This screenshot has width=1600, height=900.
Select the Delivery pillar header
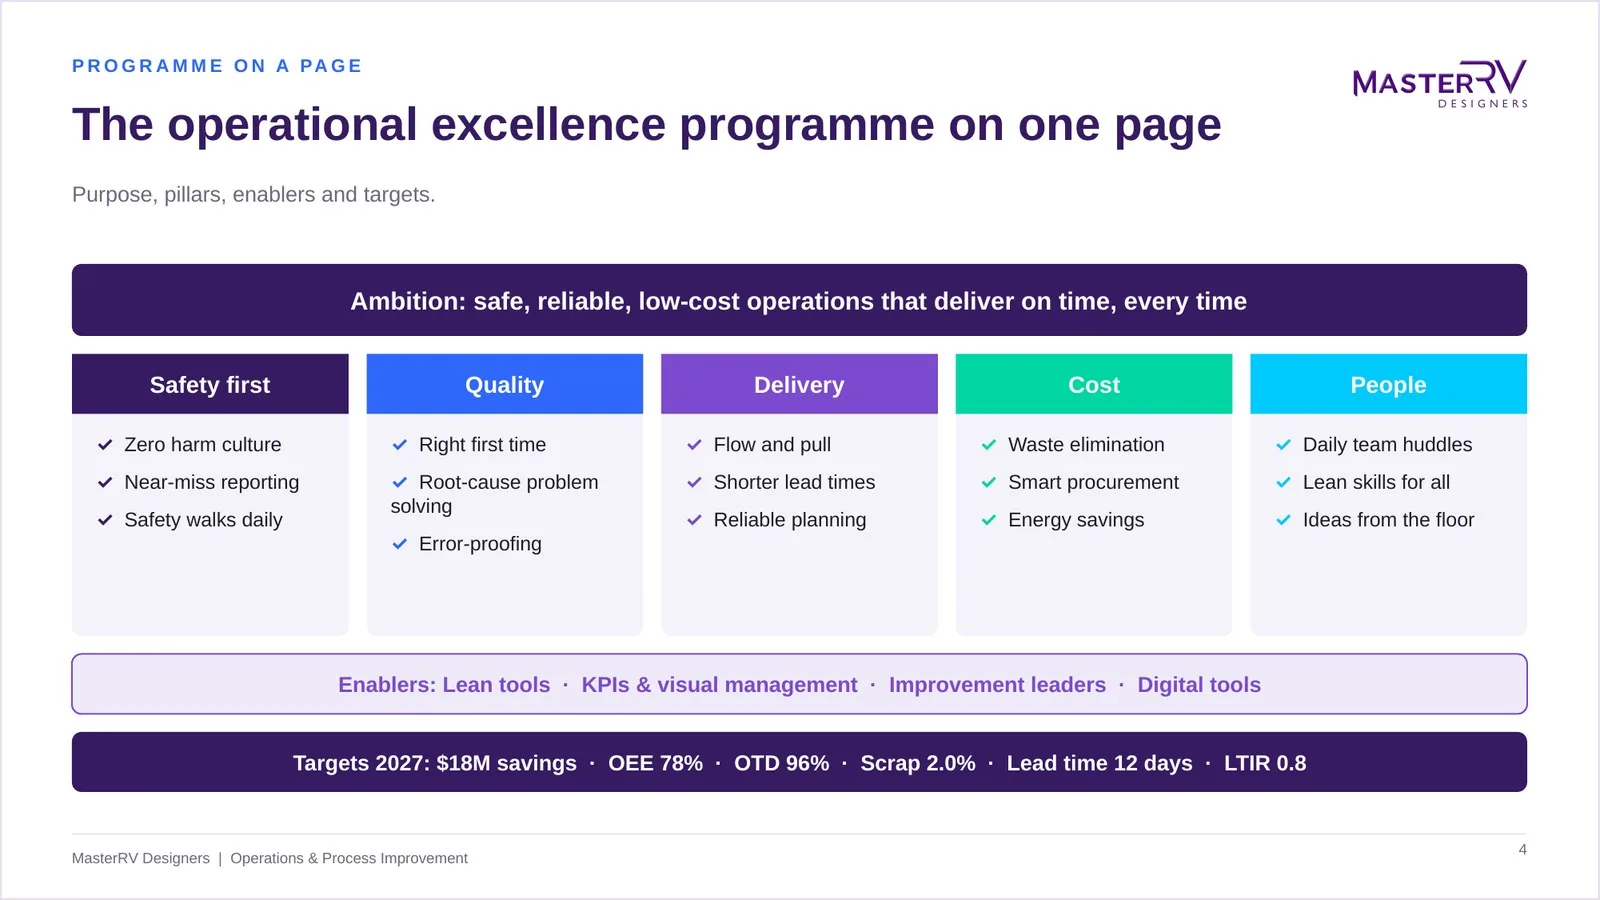pyautogui.click(x=799, y=384)
